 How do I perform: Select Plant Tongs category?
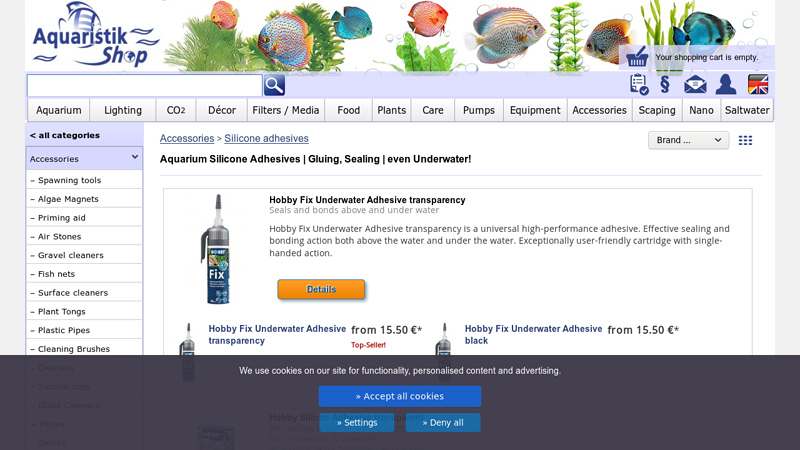tap(84, 312)
